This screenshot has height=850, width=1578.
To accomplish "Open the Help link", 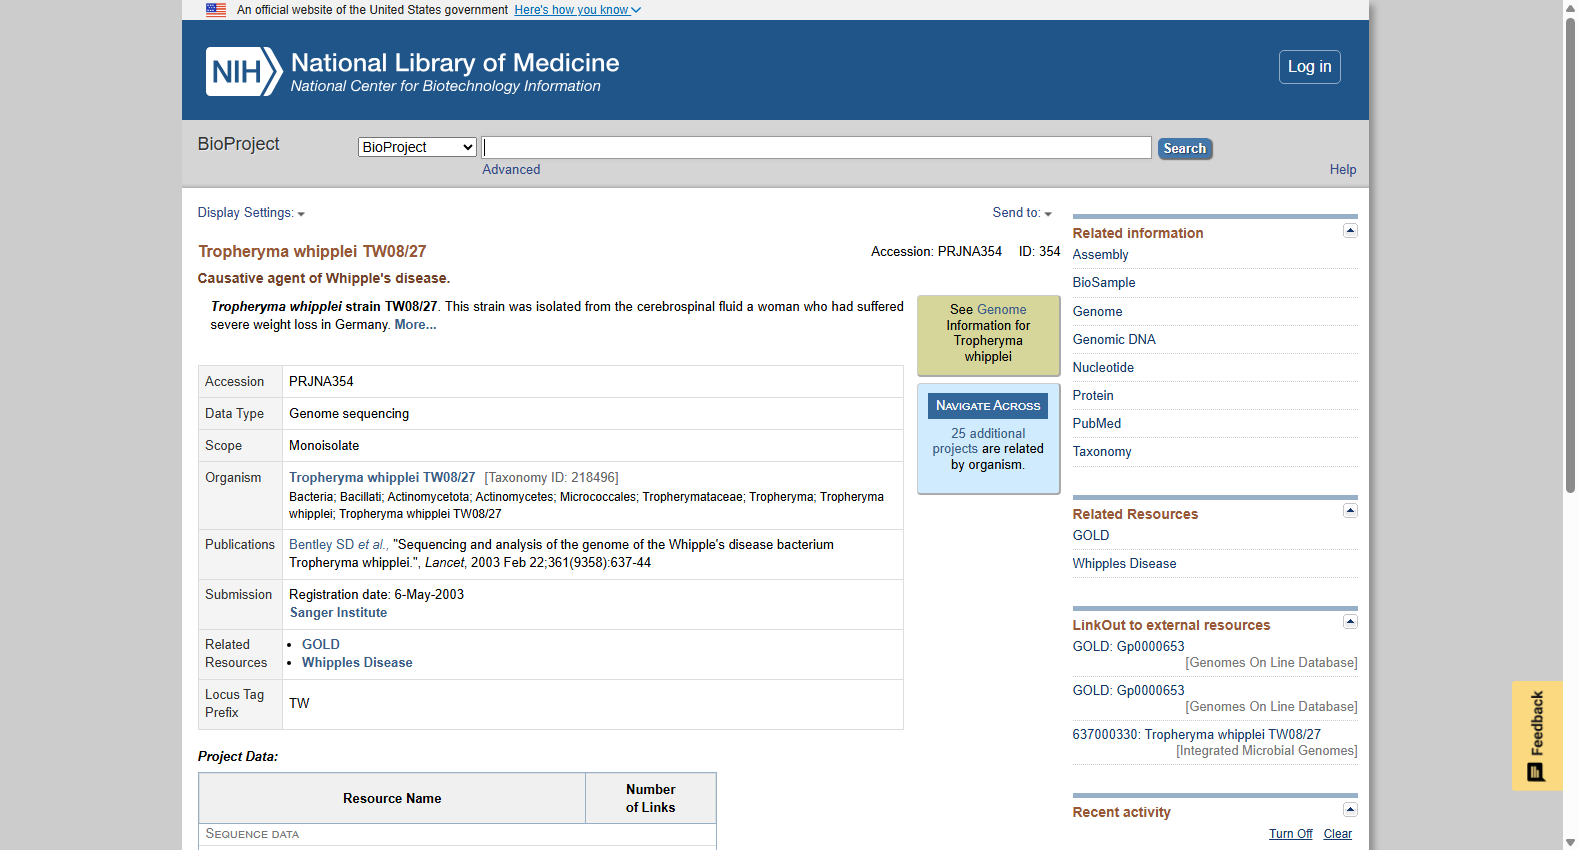I will click(1343, 170).
